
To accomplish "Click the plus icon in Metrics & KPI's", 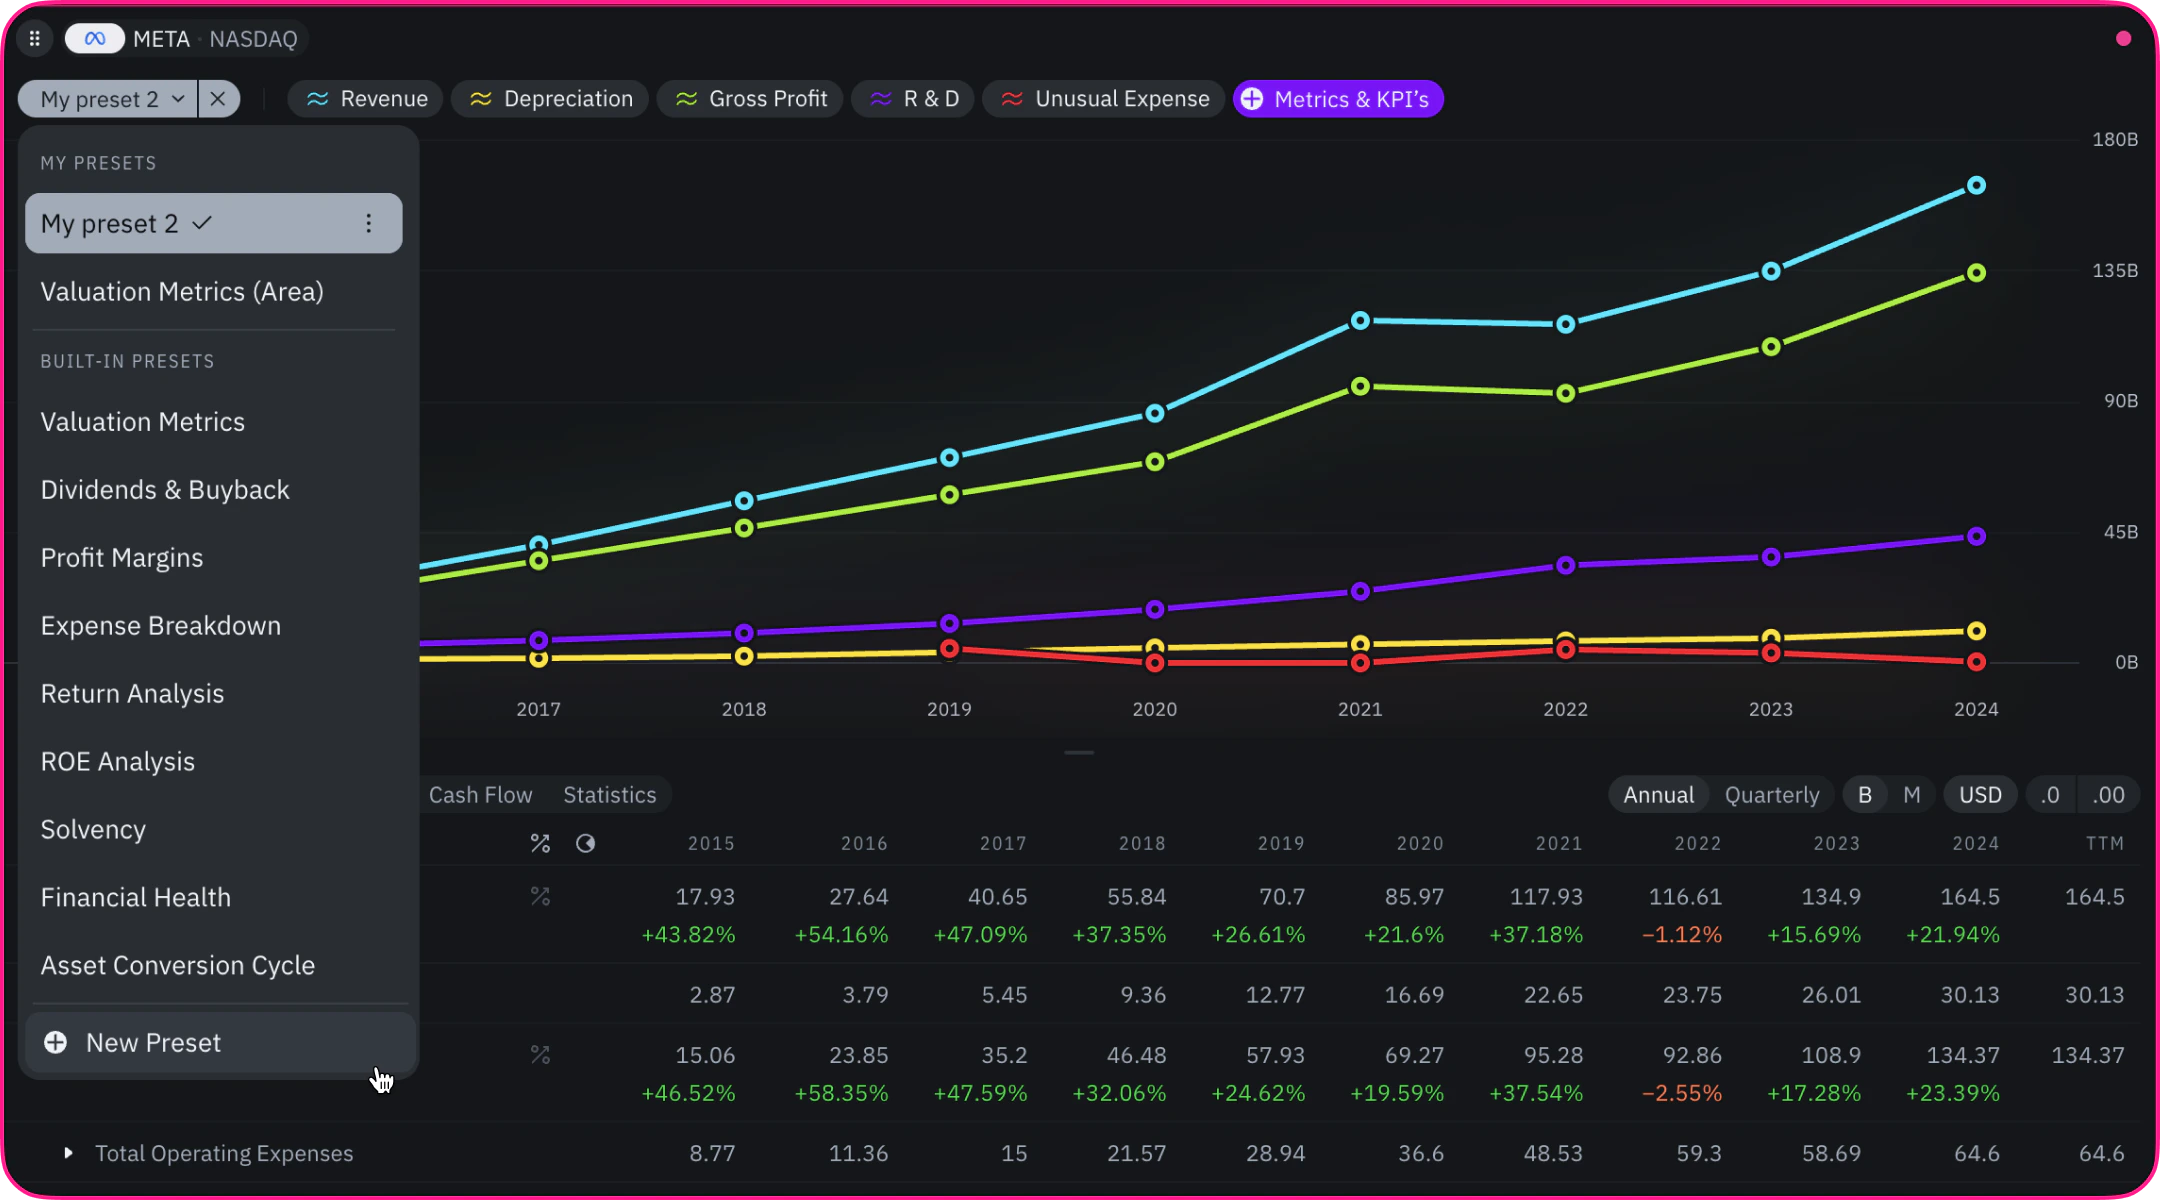I will tap(1252, 99).
